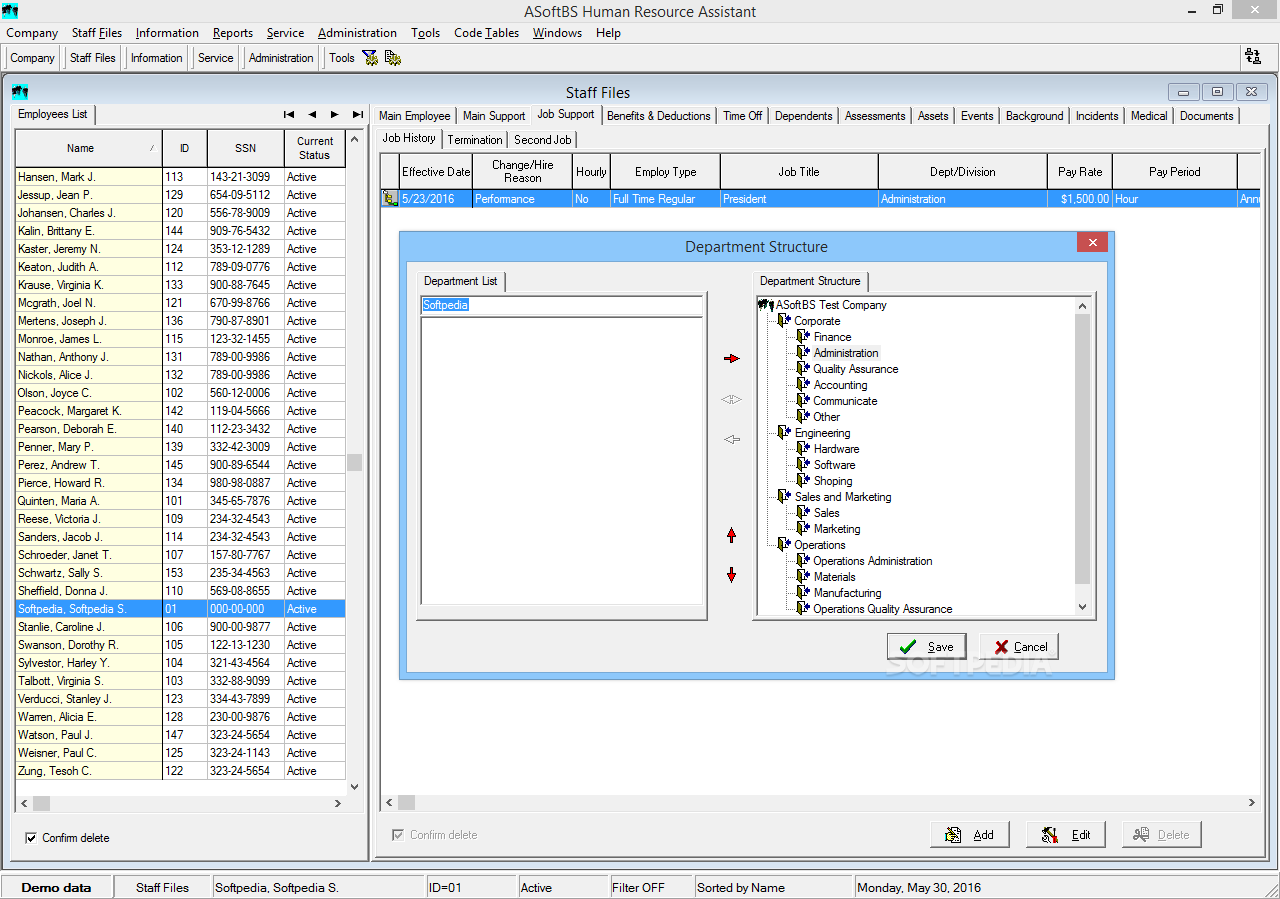This screenshot has height=899, width=1280.
Task: Open the Medical tab
Action: 1149,116
